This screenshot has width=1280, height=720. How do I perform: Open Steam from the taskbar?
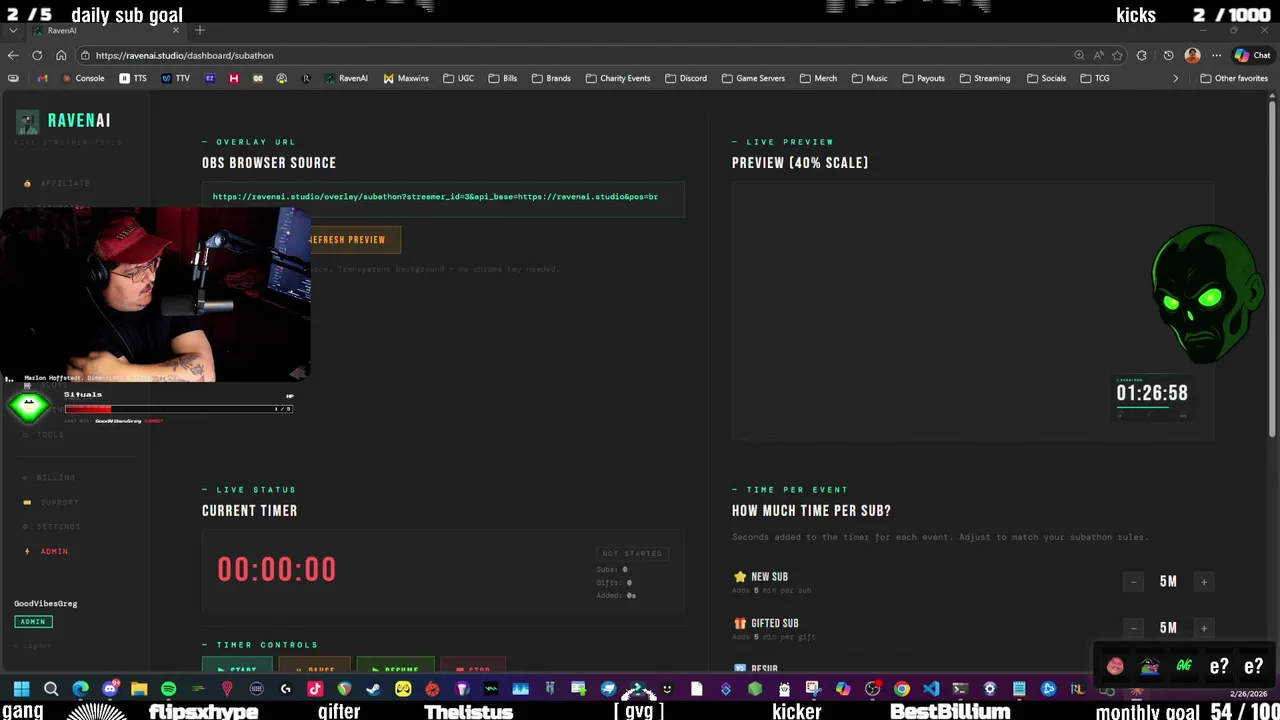tap(373, 689)
